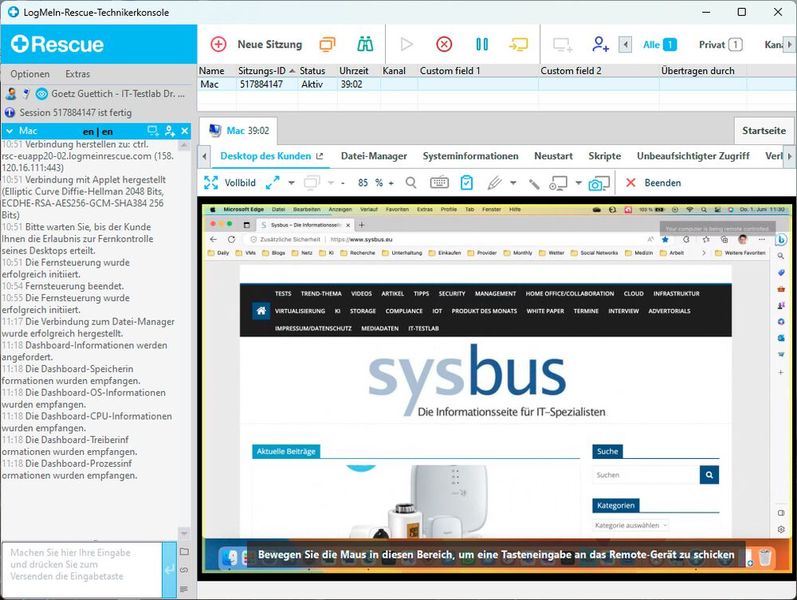Click the blue eye visibility icon
Image resolution: width=797 pixels, height=600 pixels.
click(x=42, y=94)
